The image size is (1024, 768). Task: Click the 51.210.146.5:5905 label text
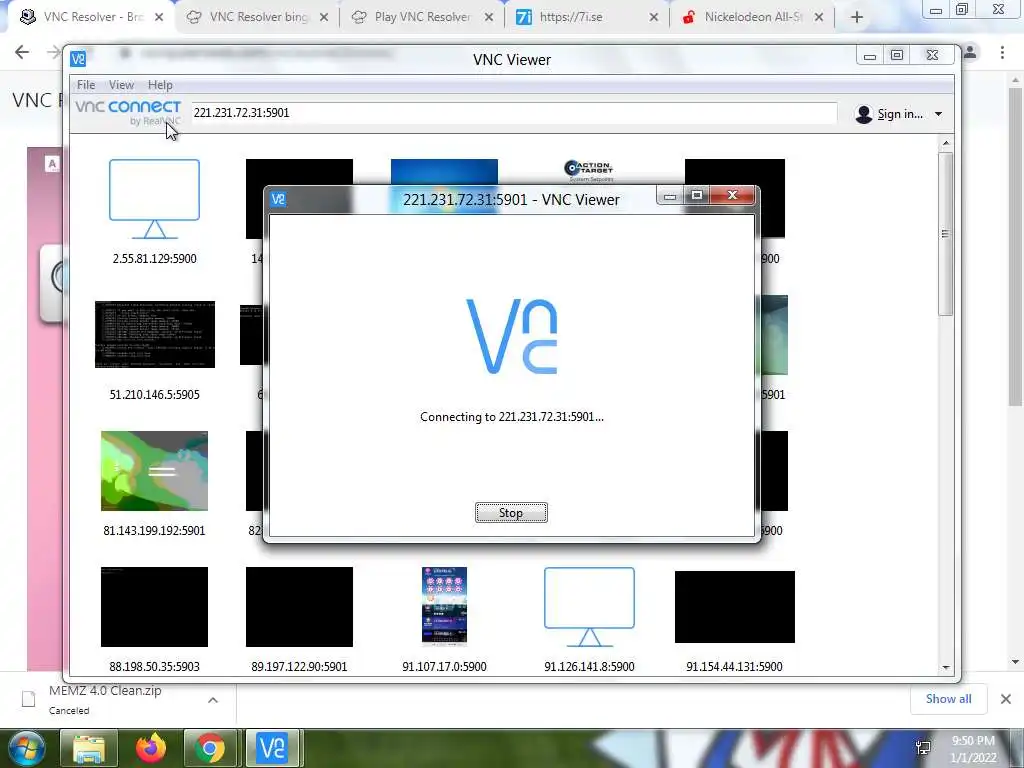click(155, 394)
